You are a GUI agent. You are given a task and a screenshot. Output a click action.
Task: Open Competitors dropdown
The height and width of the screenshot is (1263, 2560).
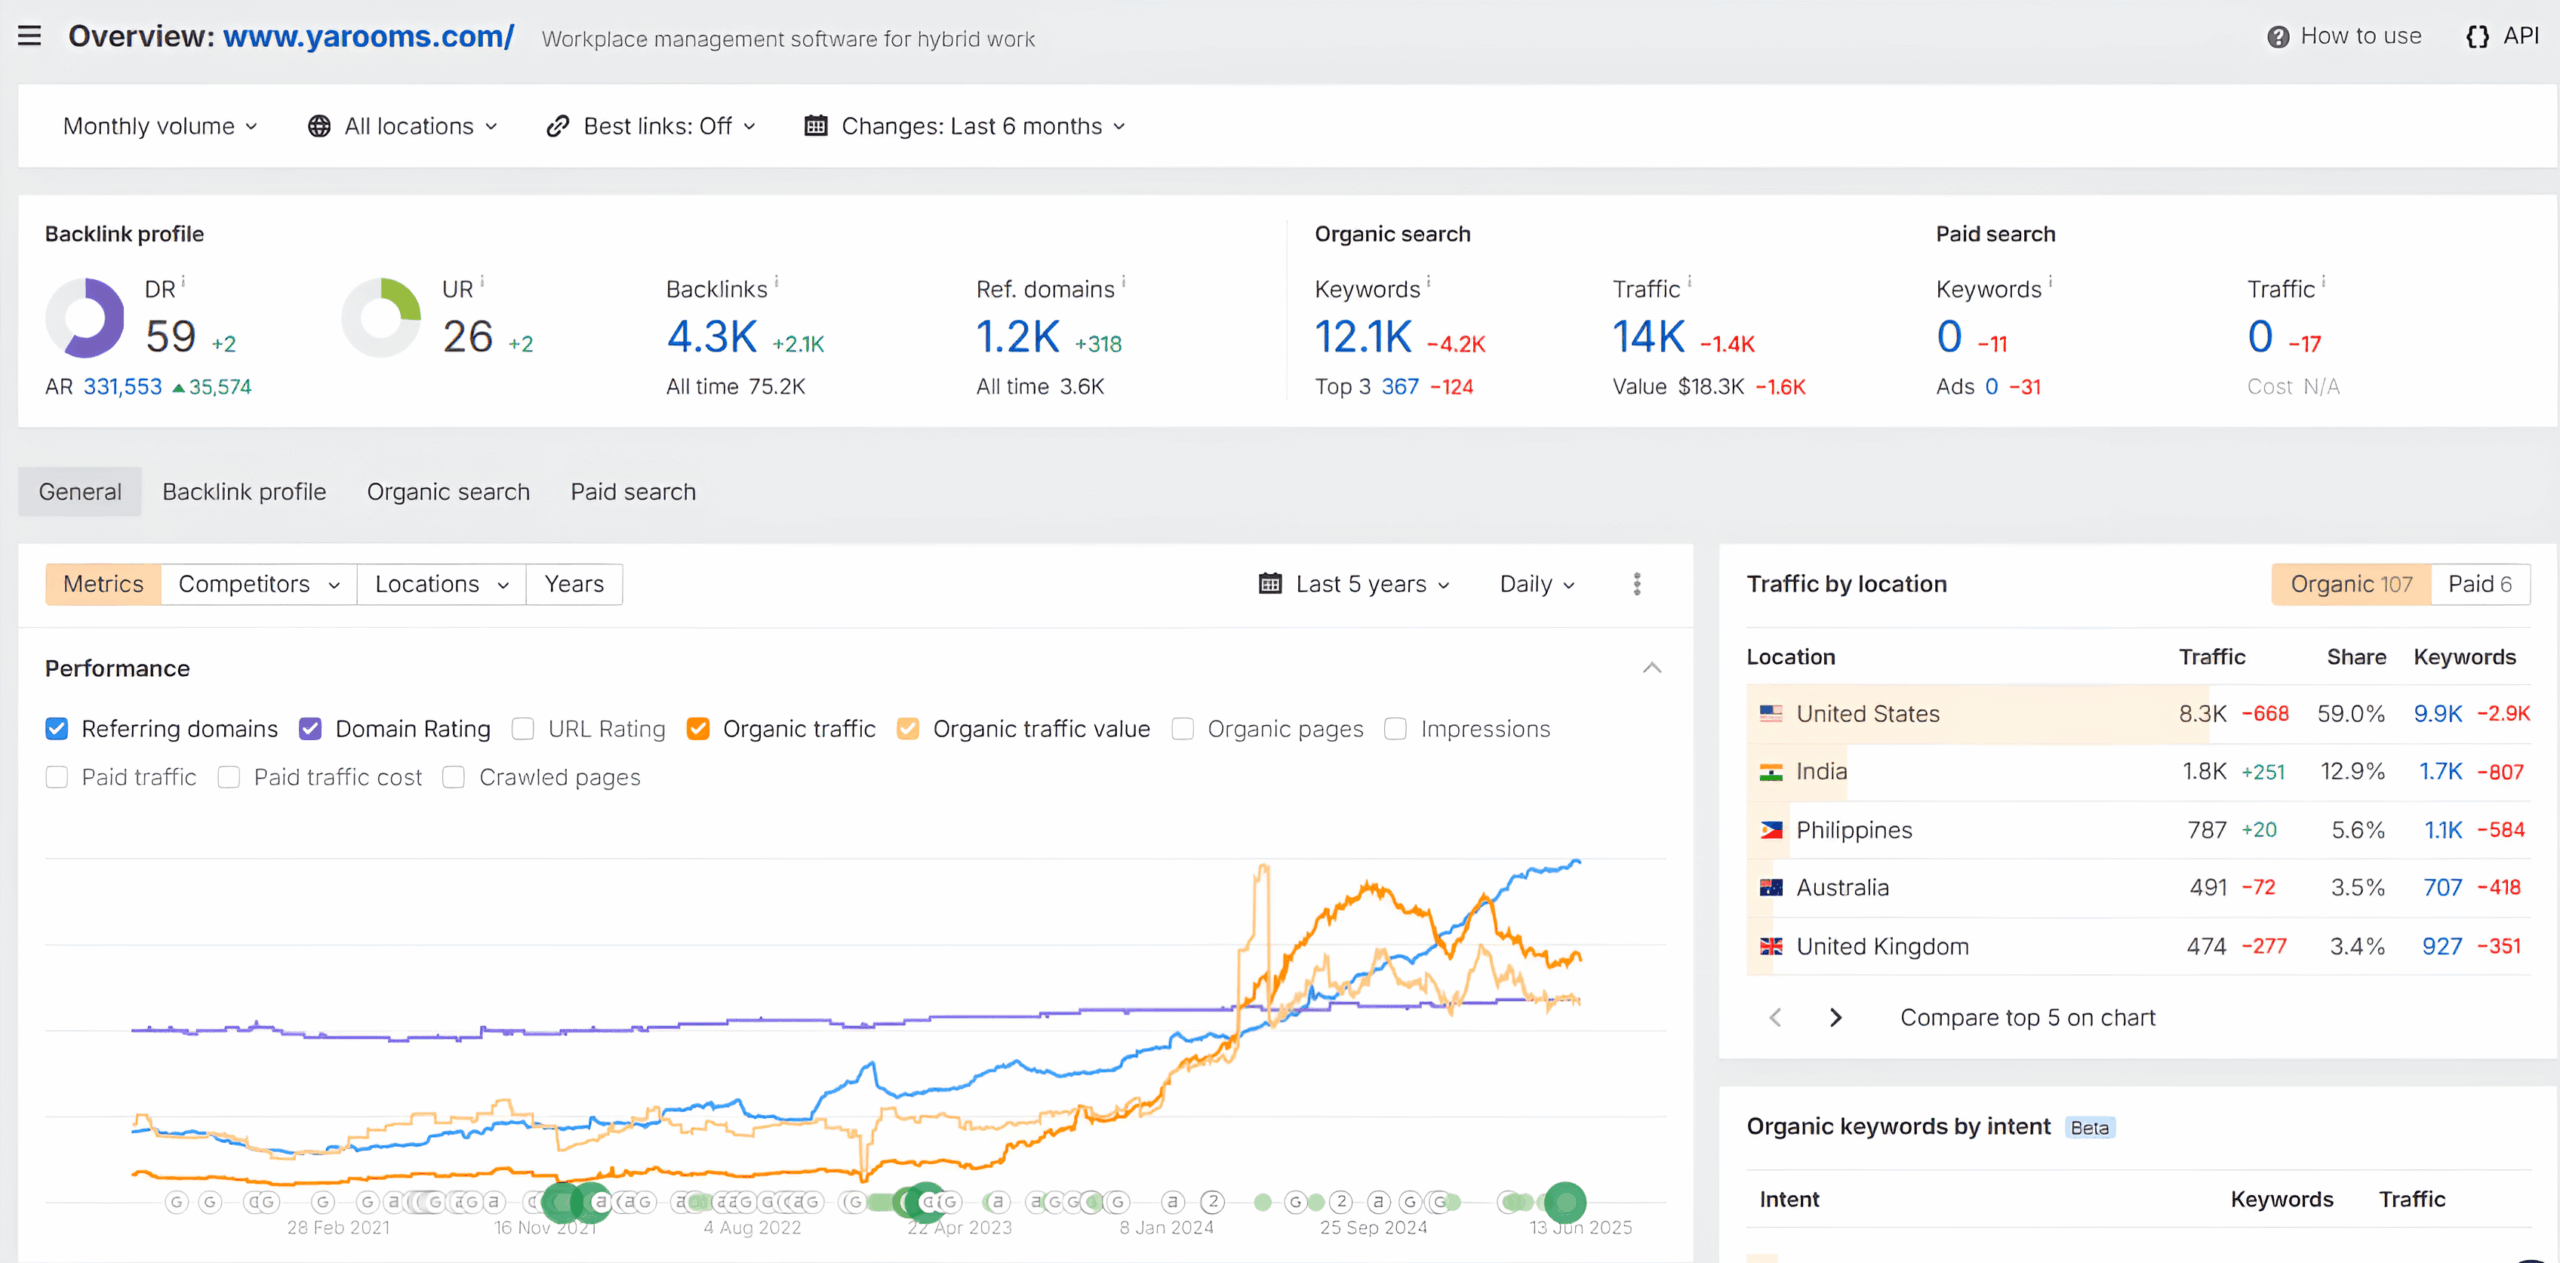(x=259, y=583)
